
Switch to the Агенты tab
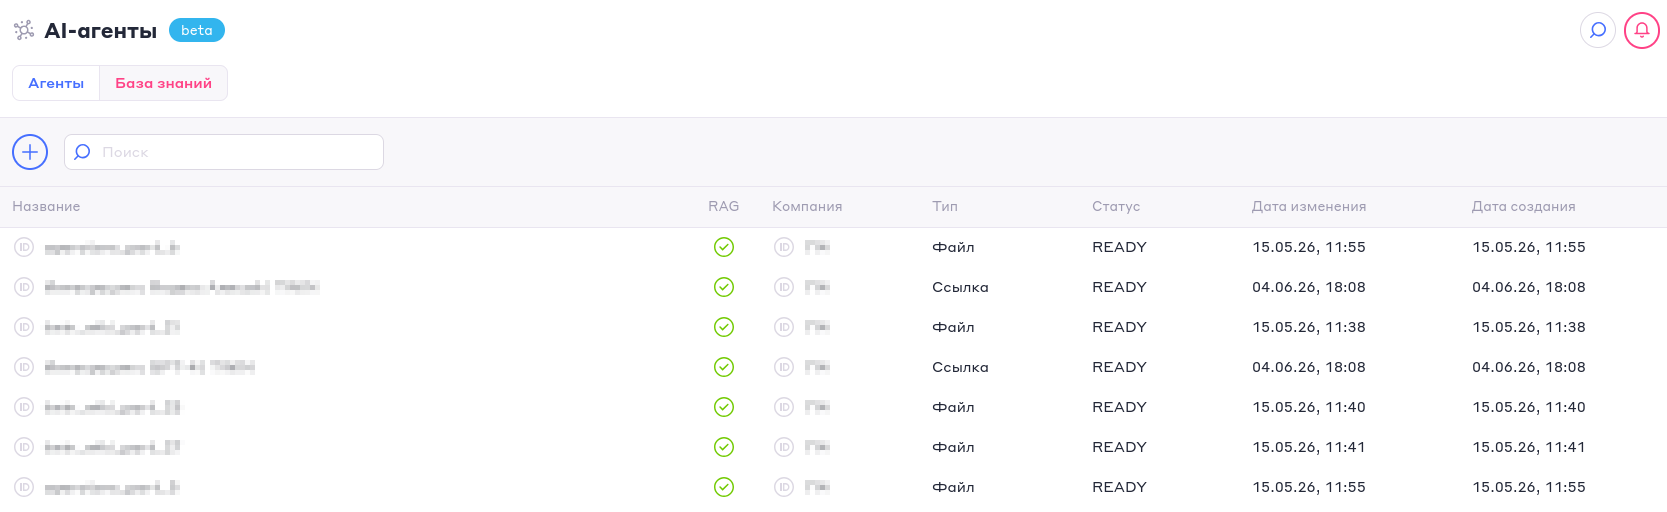56,83
